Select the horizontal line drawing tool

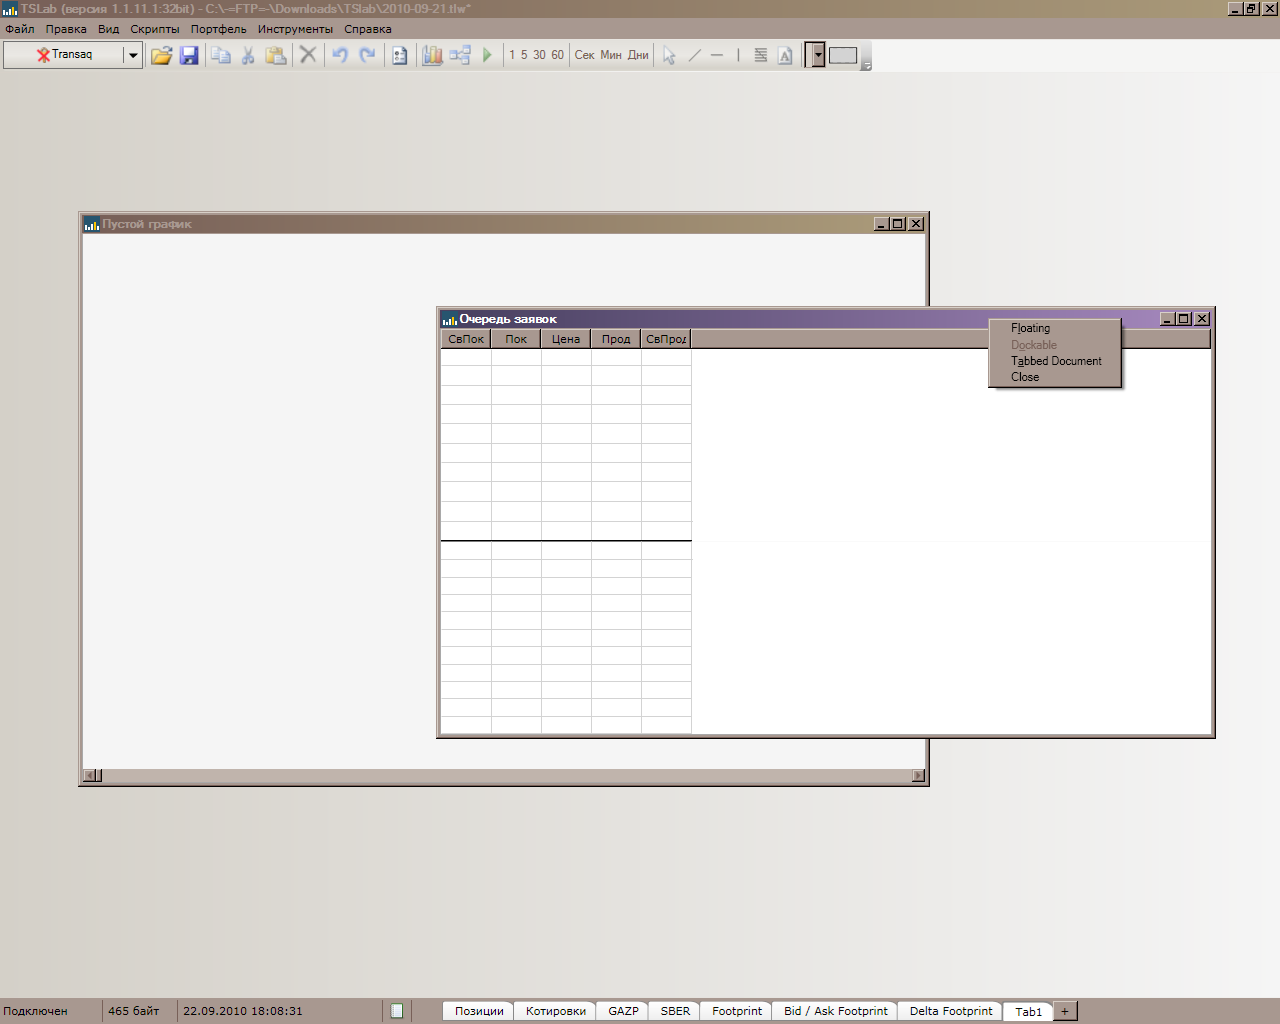pyautogui.click(x=716, y=55)
